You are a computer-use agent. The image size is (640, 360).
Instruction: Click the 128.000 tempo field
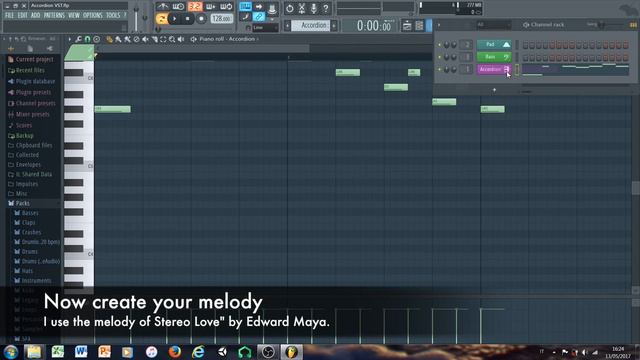(222, 19)
